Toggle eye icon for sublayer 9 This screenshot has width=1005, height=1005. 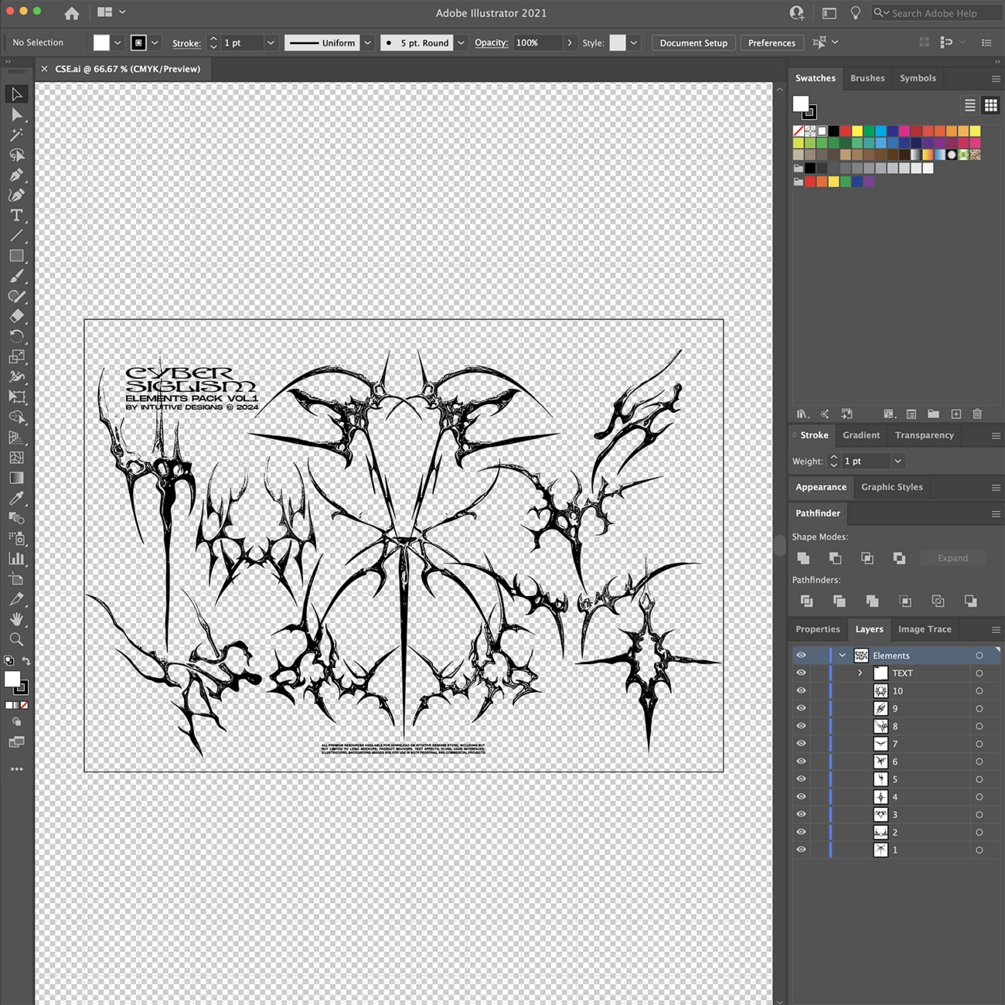(801, 708)
